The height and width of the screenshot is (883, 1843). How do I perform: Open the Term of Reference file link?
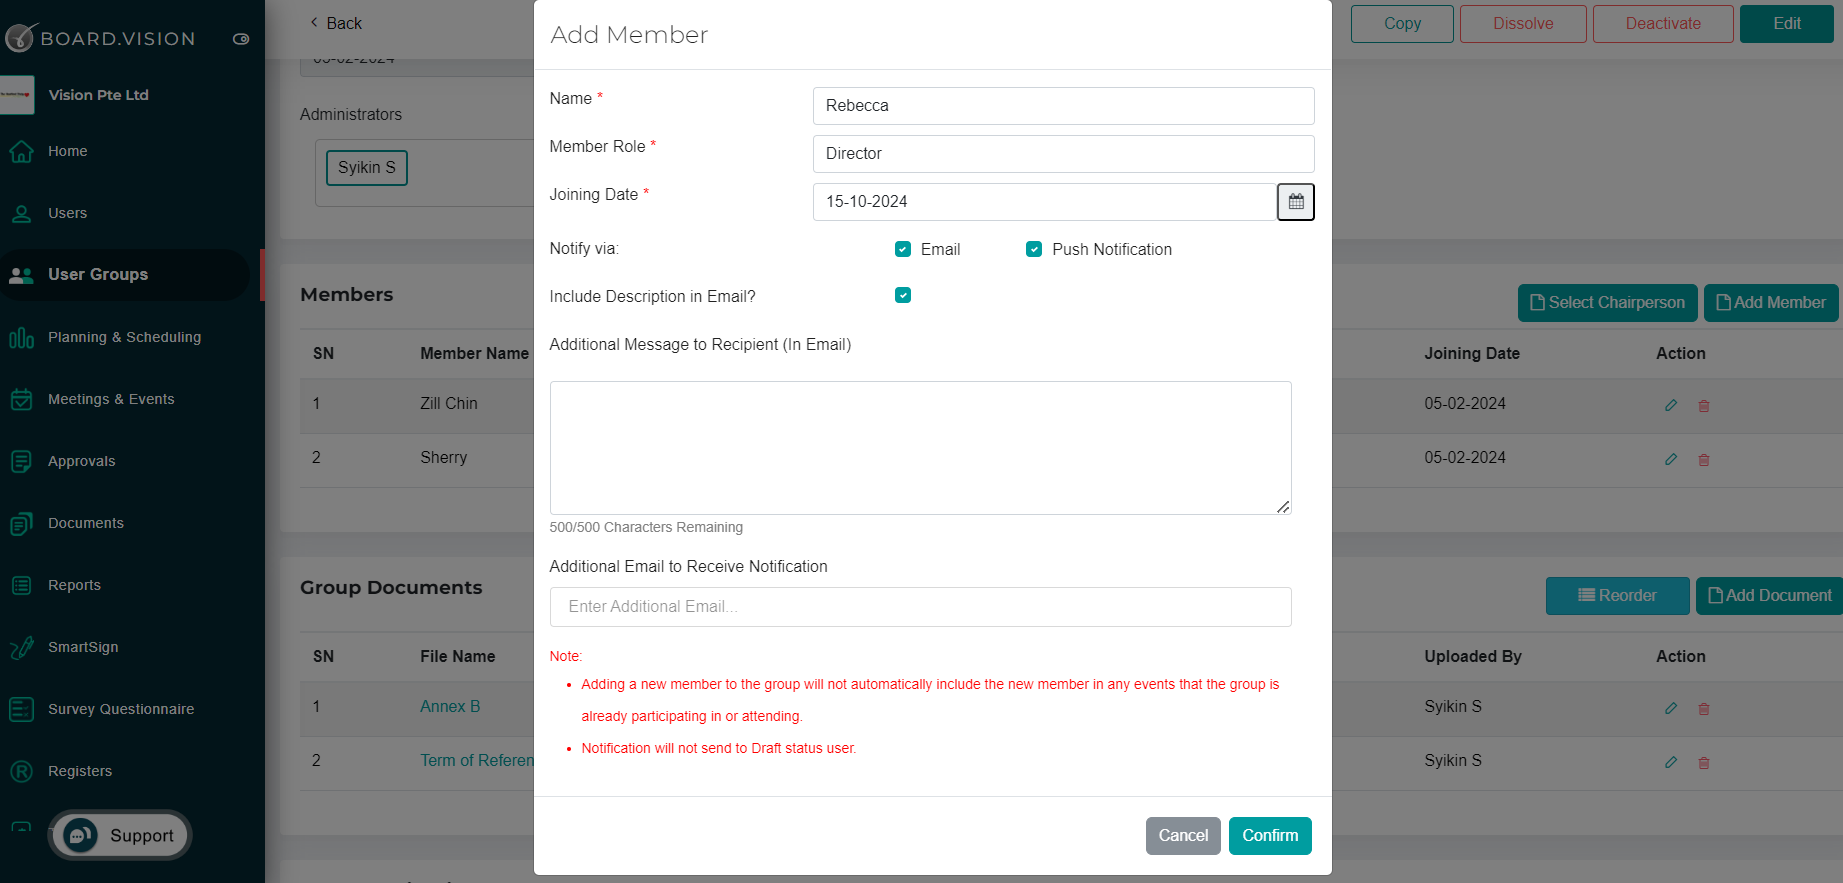(477, 760)
